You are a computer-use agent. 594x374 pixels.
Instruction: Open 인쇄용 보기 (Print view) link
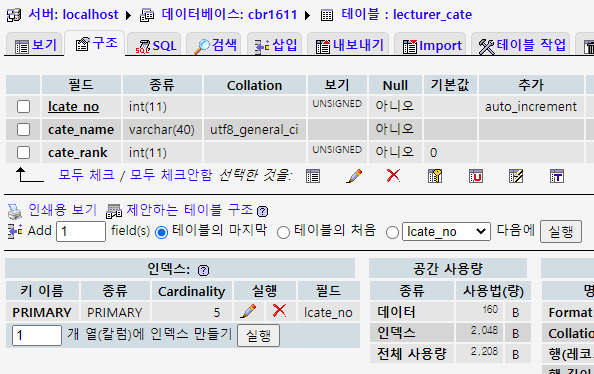(x=63, y=210)
